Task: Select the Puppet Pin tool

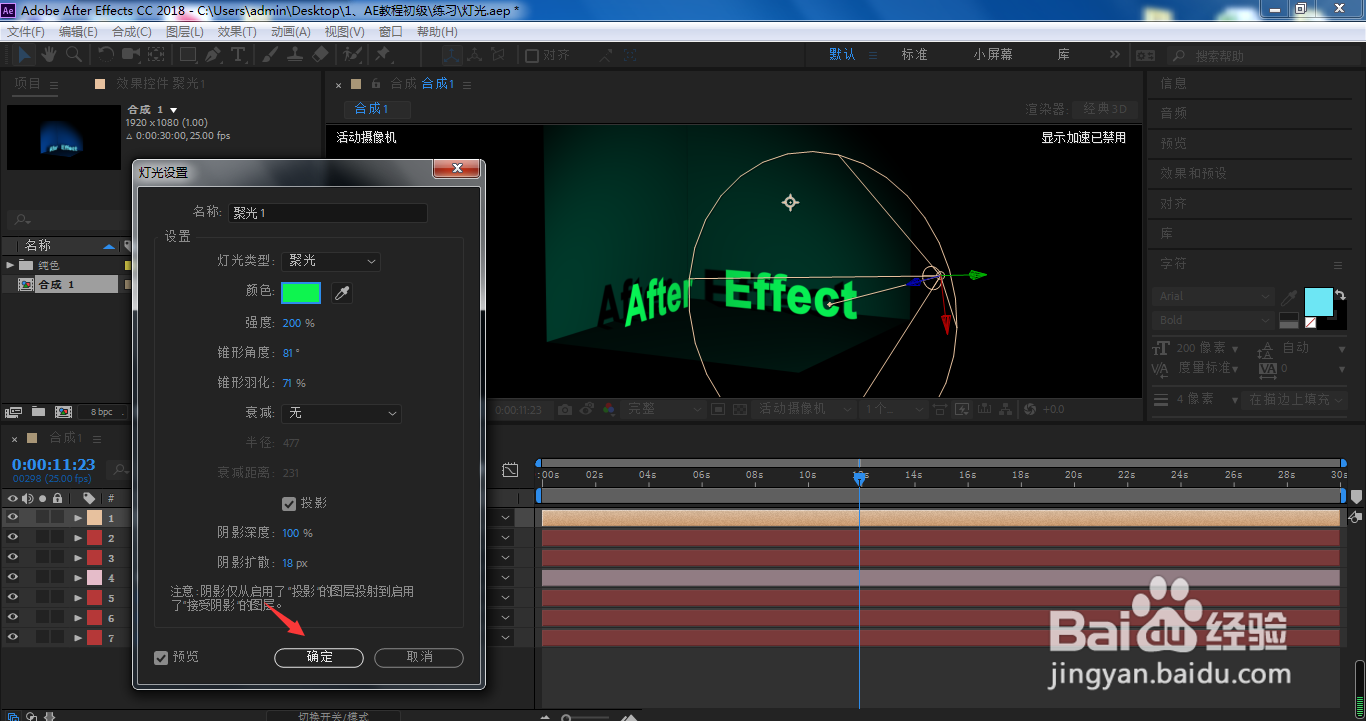Action: [382, 54]
